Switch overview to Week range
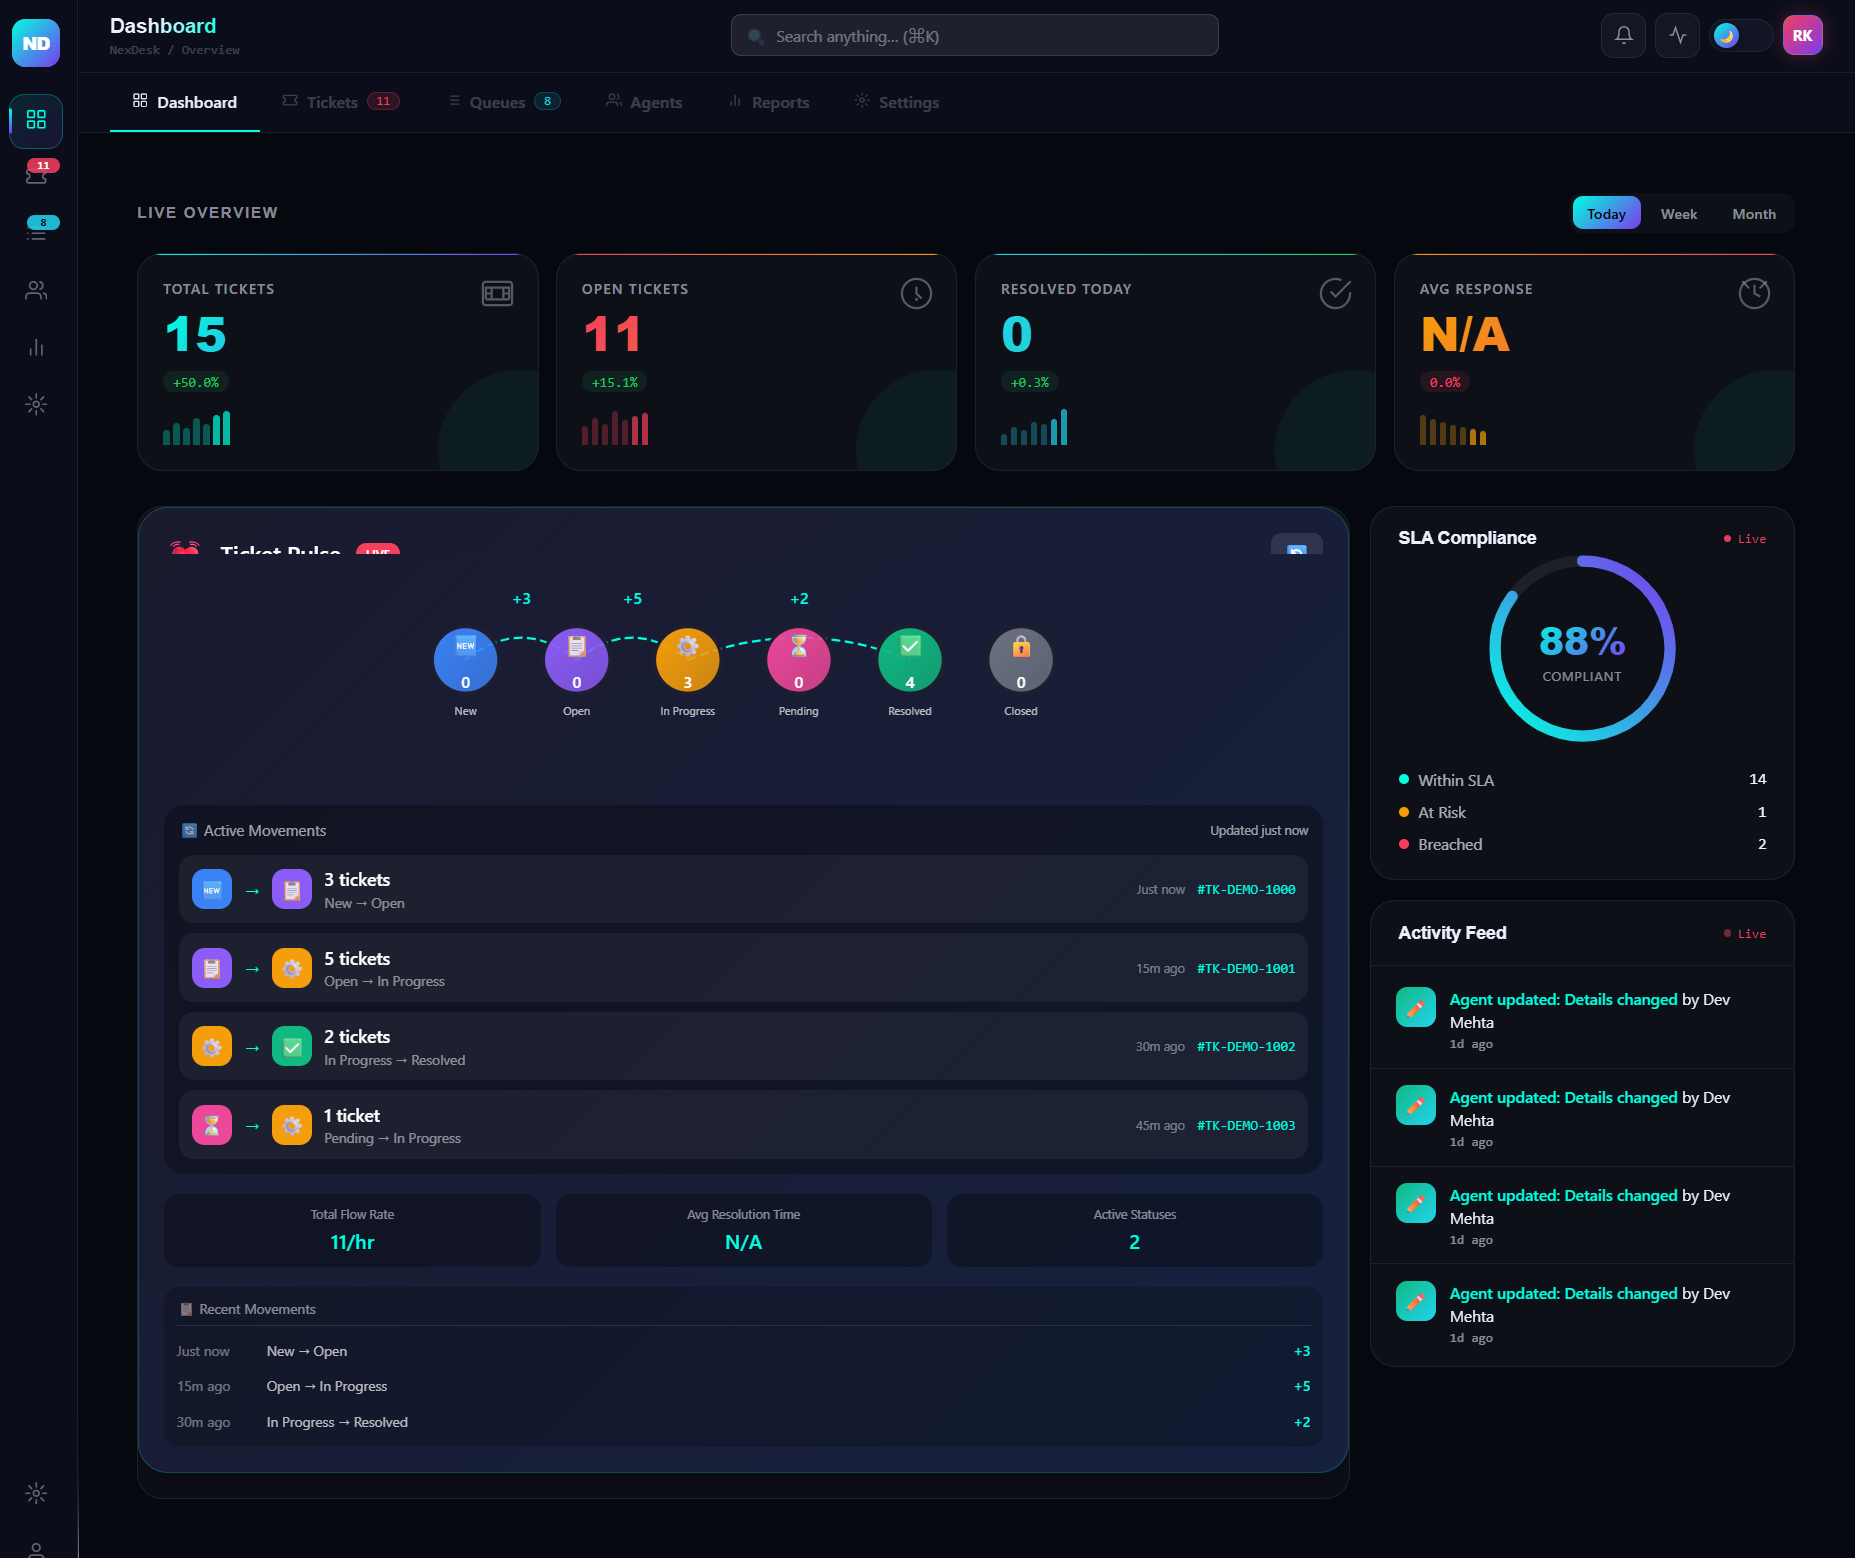 (x=1678, y=214)
